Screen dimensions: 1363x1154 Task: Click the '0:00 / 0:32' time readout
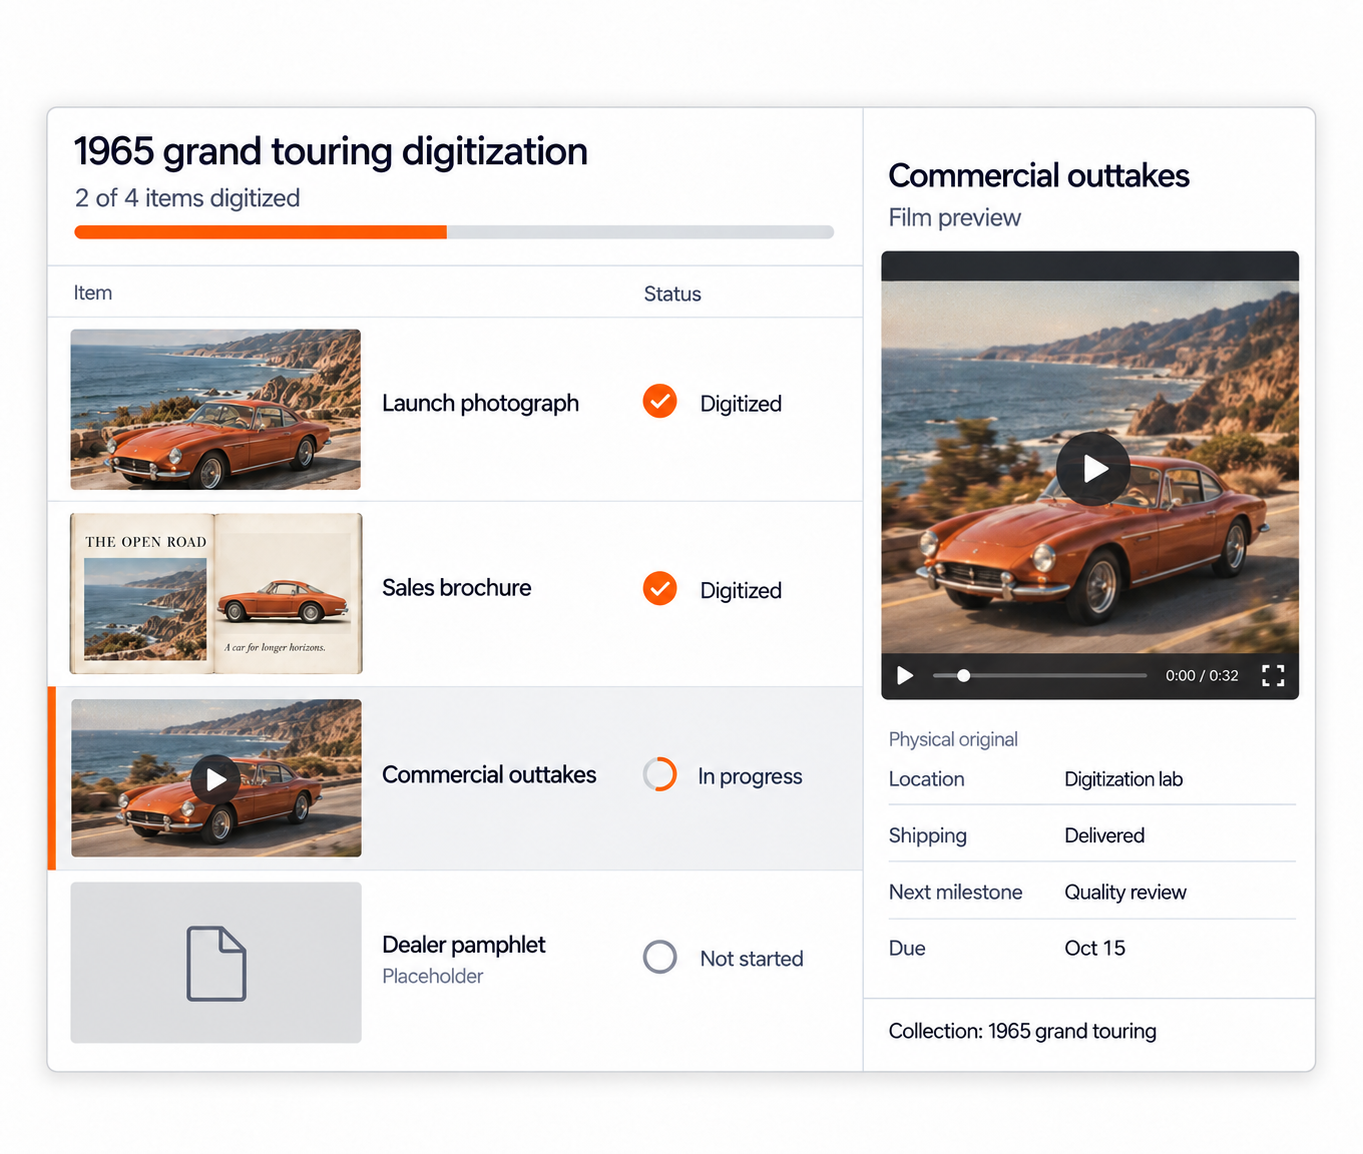1202,676
